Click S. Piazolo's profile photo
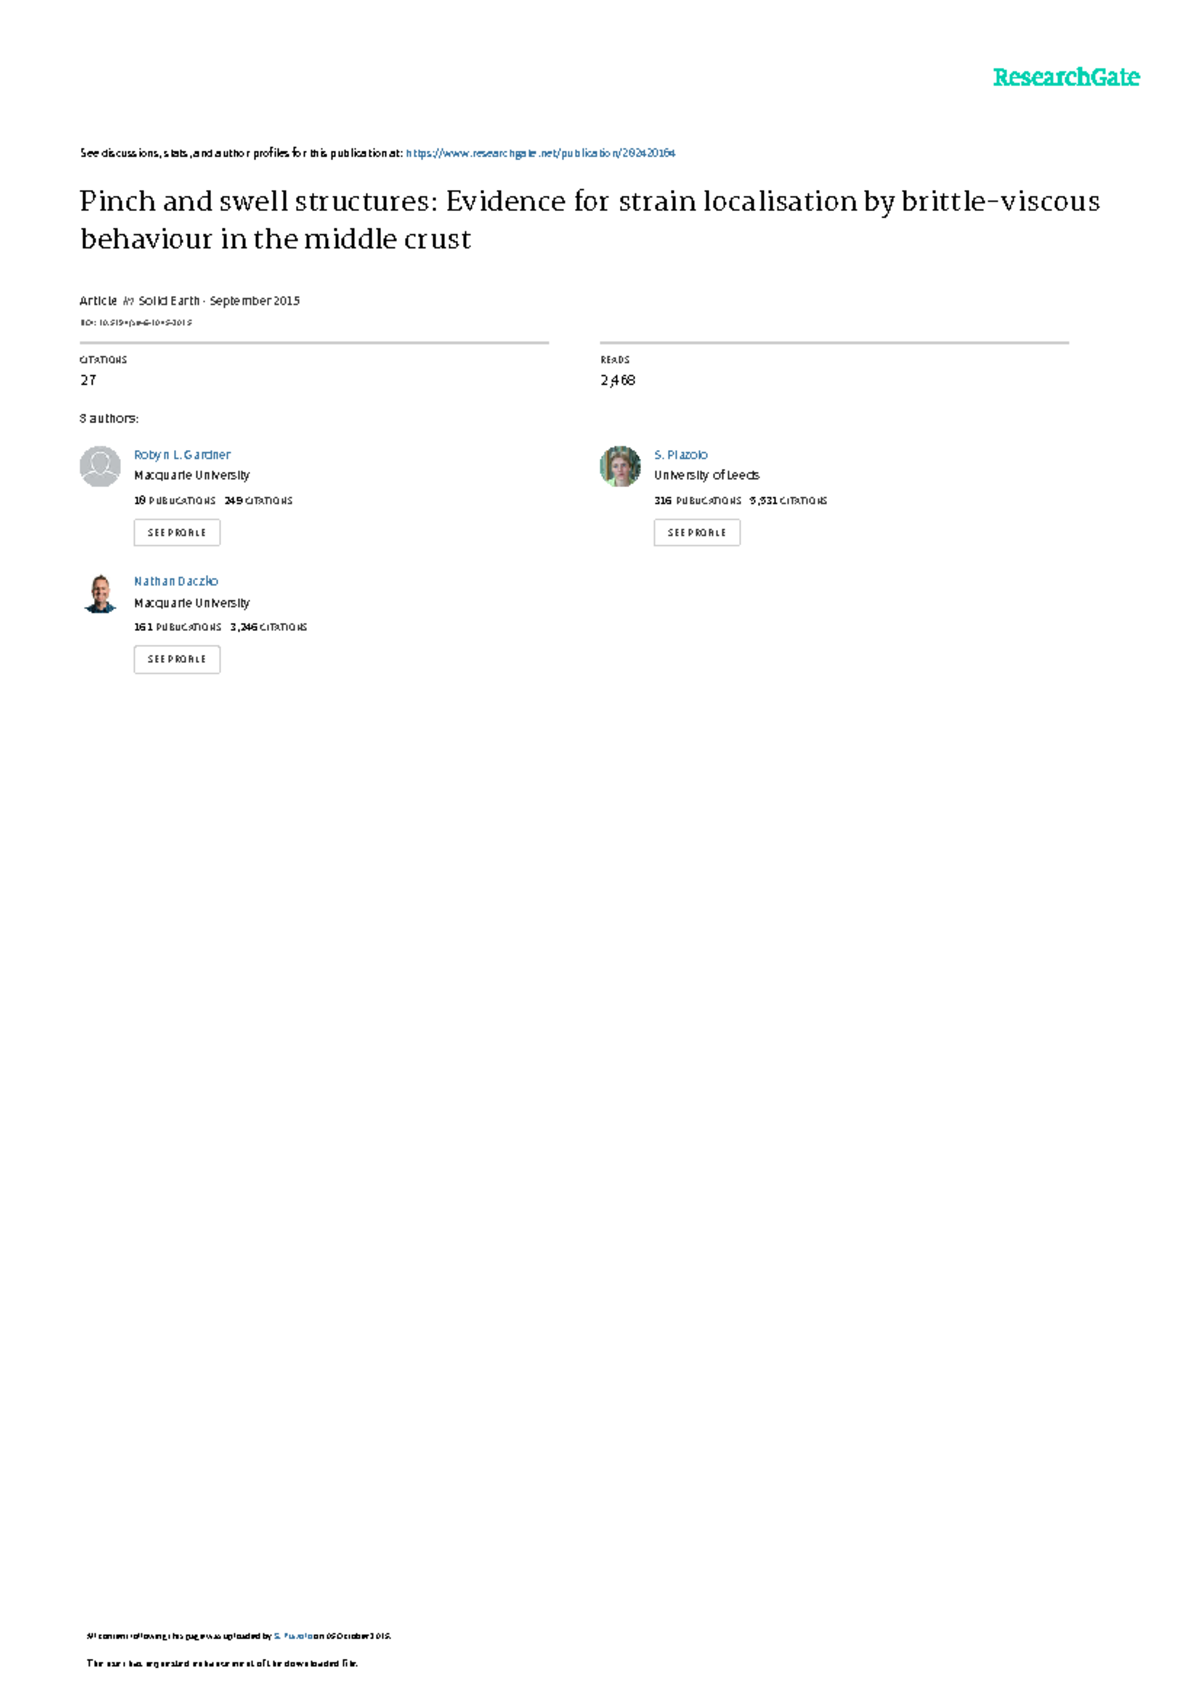The image size is (1200, 1697). (x=620, y=466)
